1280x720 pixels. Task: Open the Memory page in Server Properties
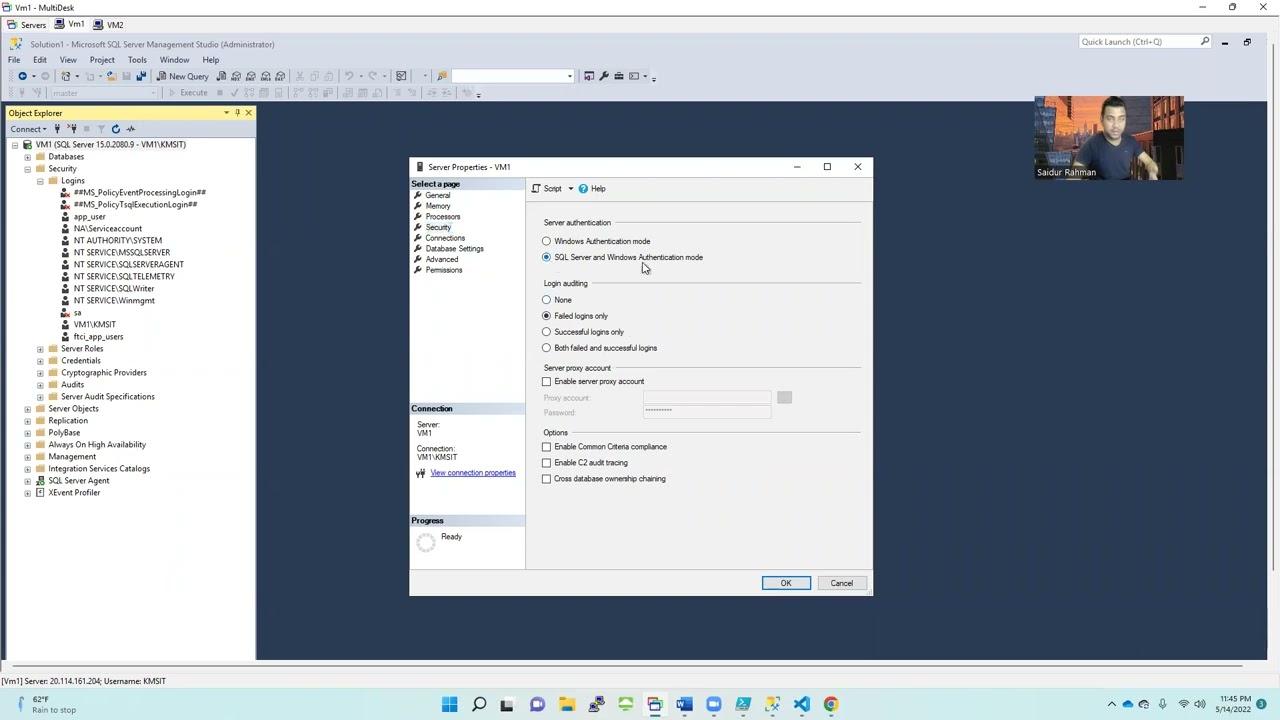(x=438, y=206)
